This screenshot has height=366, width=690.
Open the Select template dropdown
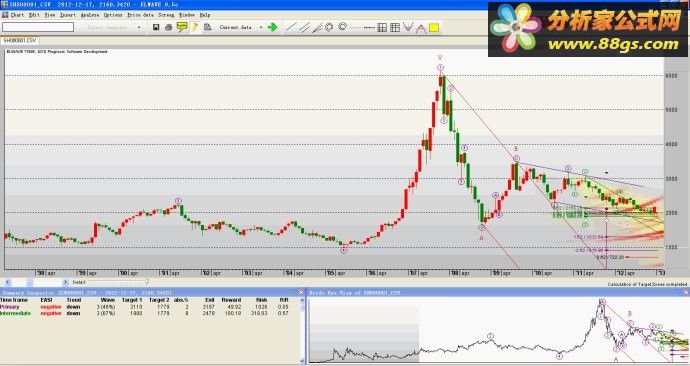coord(111,27)
